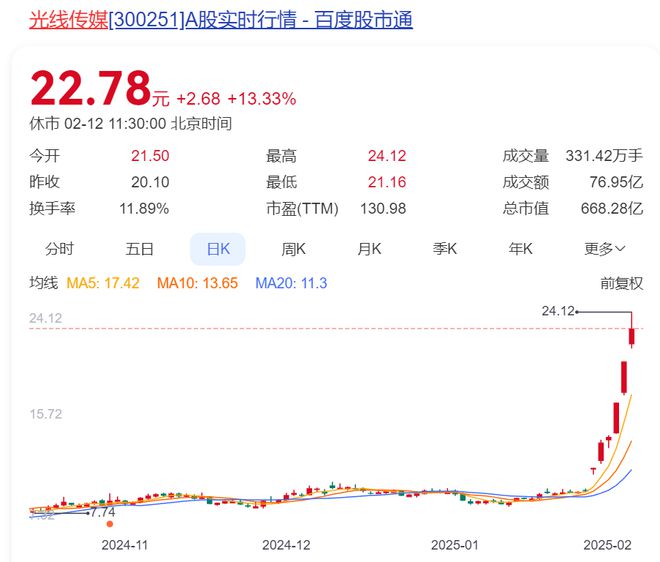Click the 市盈(TTM) value 130.98
This screenshot has width=660, height=562.
pyautogui.click(x=383, y=208)
